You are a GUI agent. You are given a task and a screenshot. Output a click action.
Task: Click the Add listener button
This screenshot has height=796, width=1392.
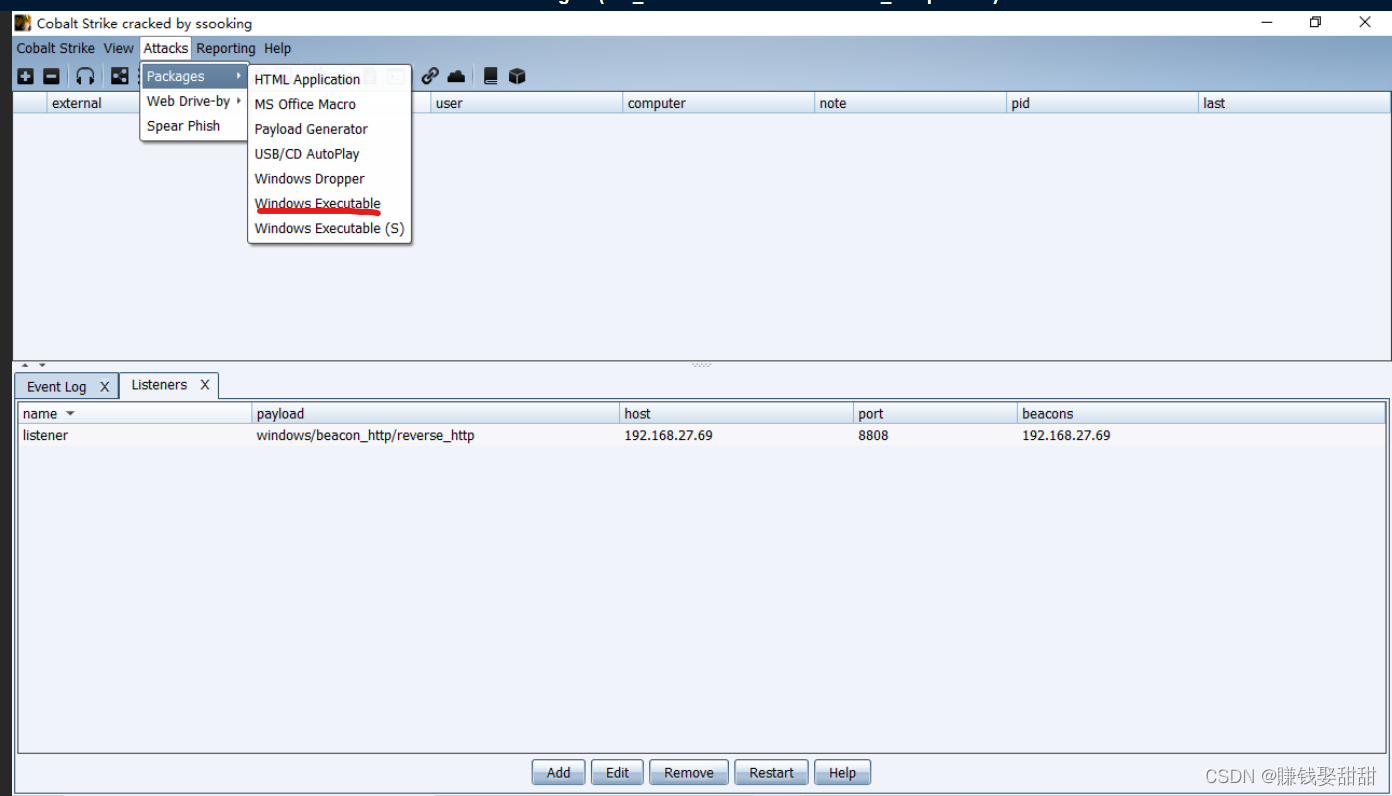click(x=559, y=773)
